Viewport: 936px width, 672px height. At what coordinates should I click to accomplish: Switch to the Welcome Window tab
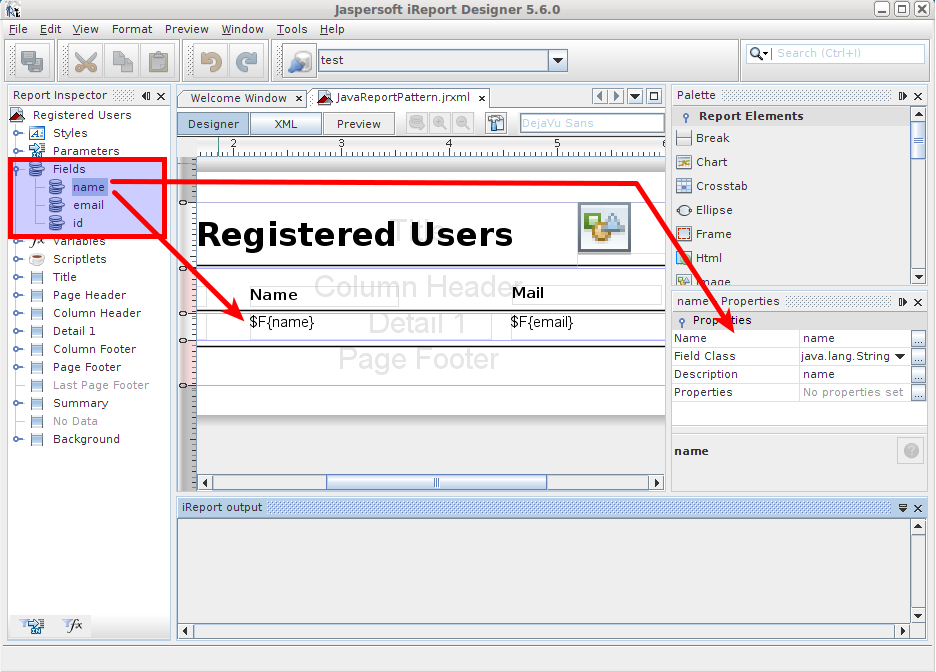click(238, 98)
